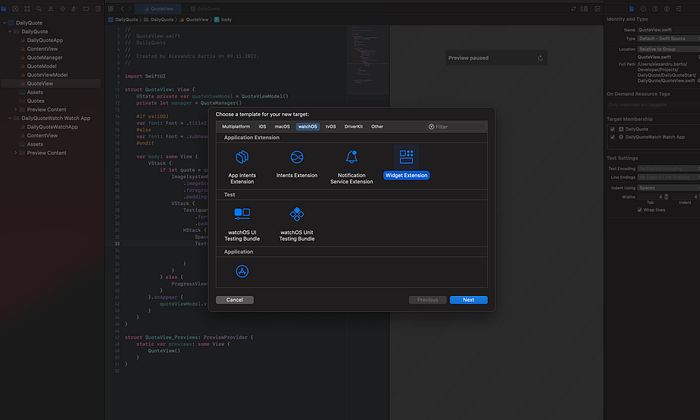Viewport: 700px width, 420px height.
Task: Select the Widget Extension template
Action: (406, 162)
